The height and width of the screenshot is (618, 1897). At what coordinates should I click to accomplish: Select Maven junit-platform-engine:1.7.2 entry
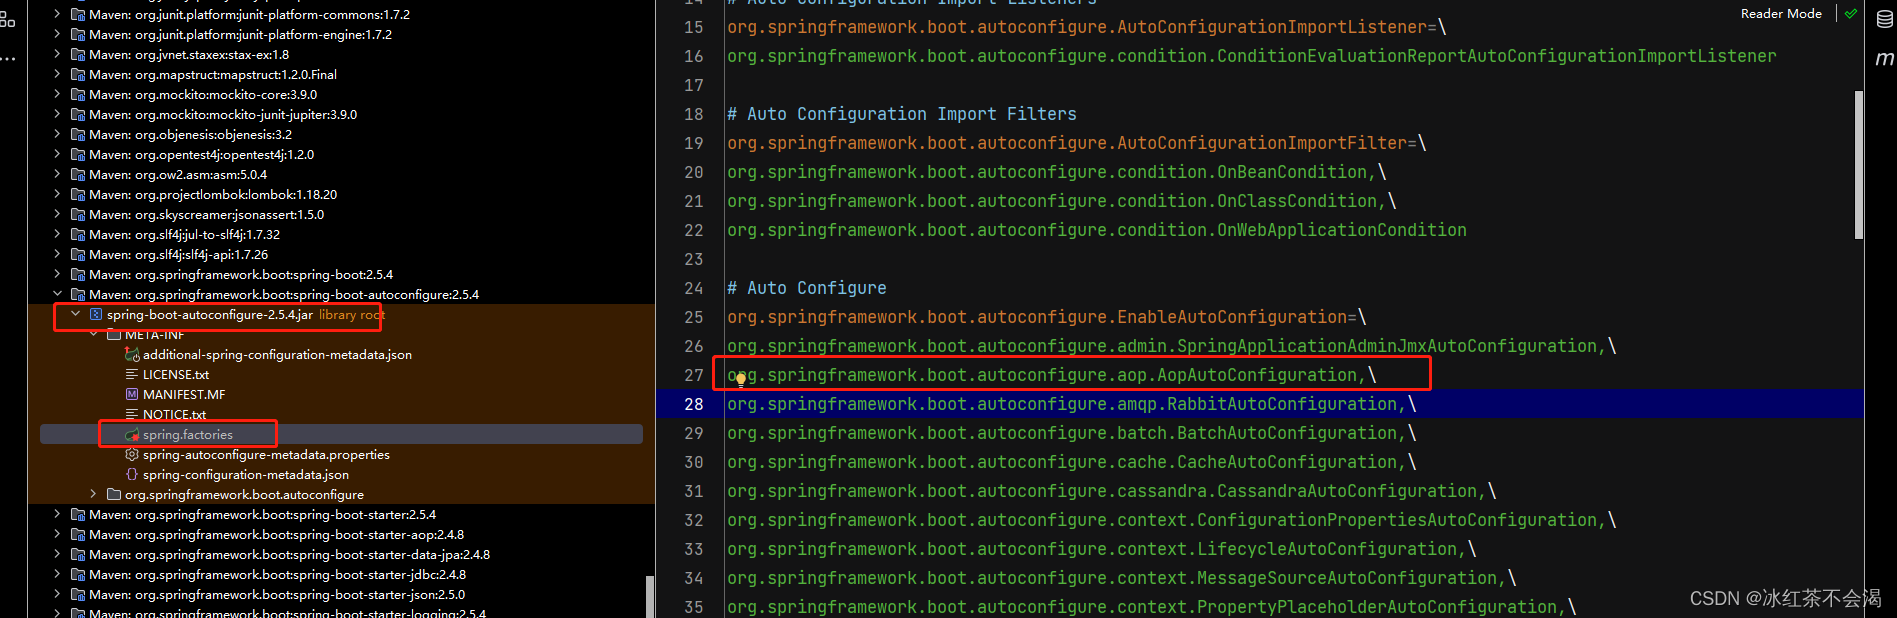point(240,35)
